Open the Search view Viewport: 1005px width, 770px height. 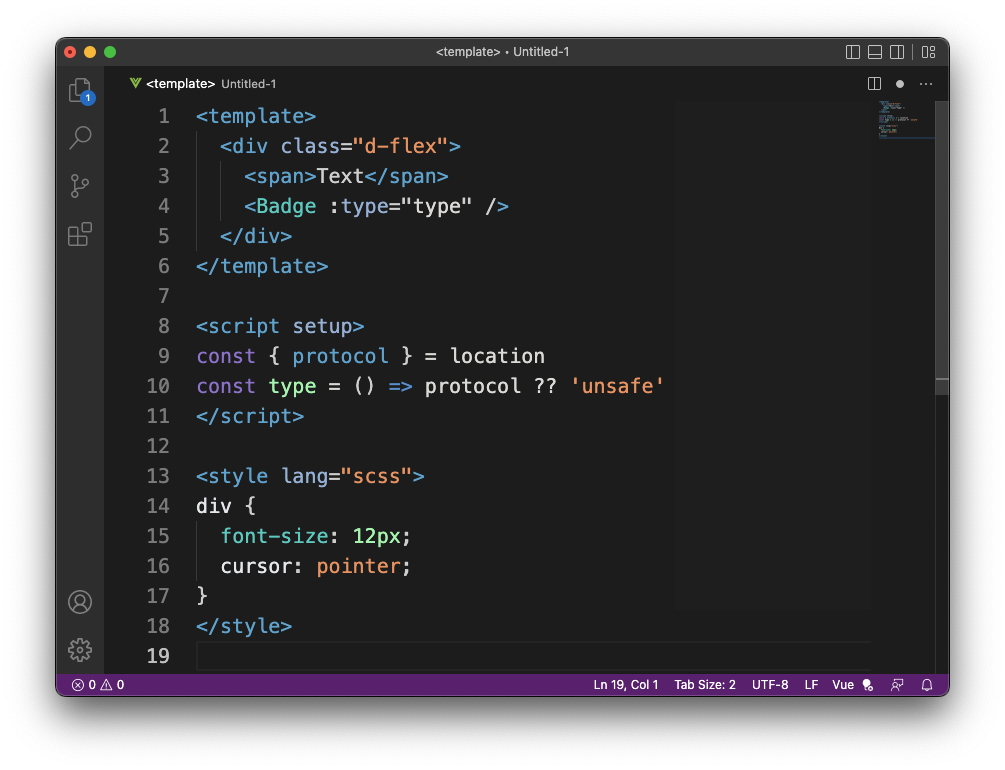[x=80, y=137]
